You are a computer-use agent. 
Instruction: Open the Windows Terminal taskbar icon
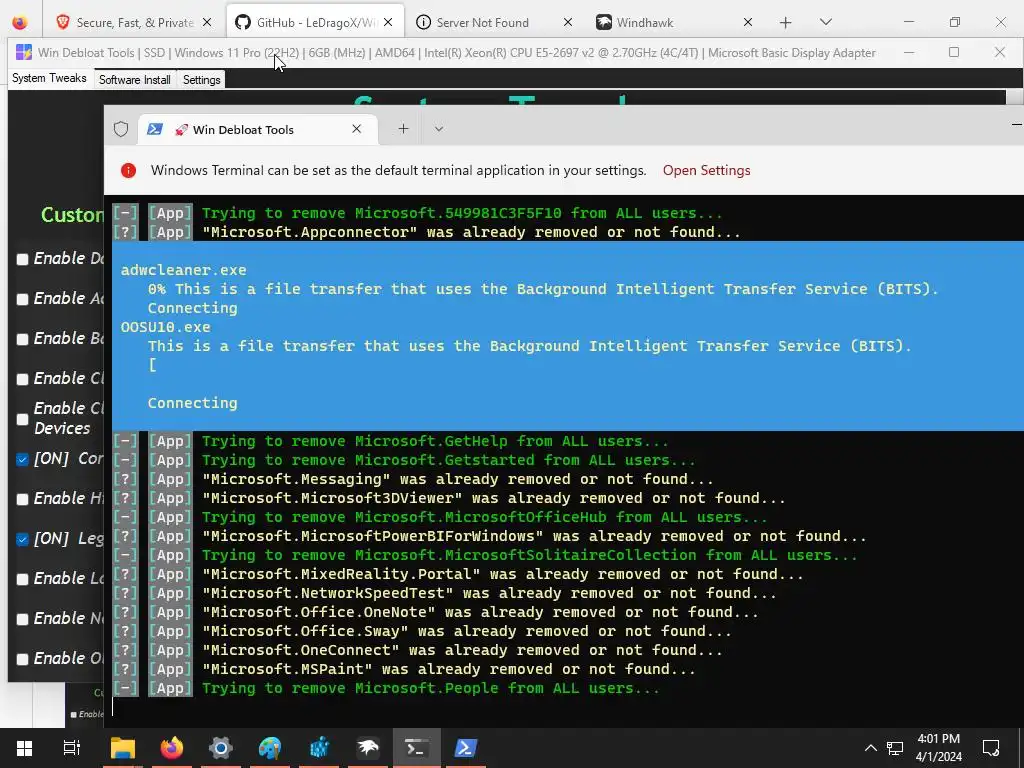point(417,748)
